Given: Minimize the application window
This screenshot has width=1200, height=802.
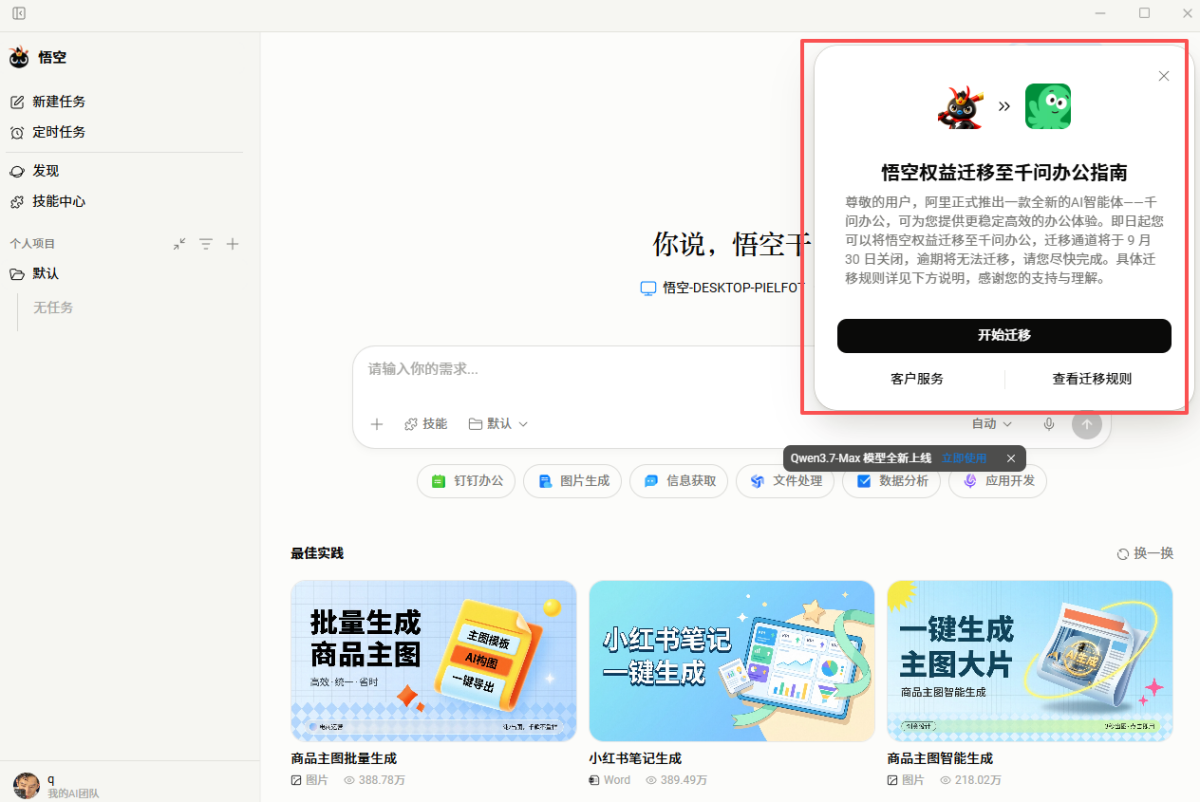Looking at the screenshot, I should tap(1100, 13).
